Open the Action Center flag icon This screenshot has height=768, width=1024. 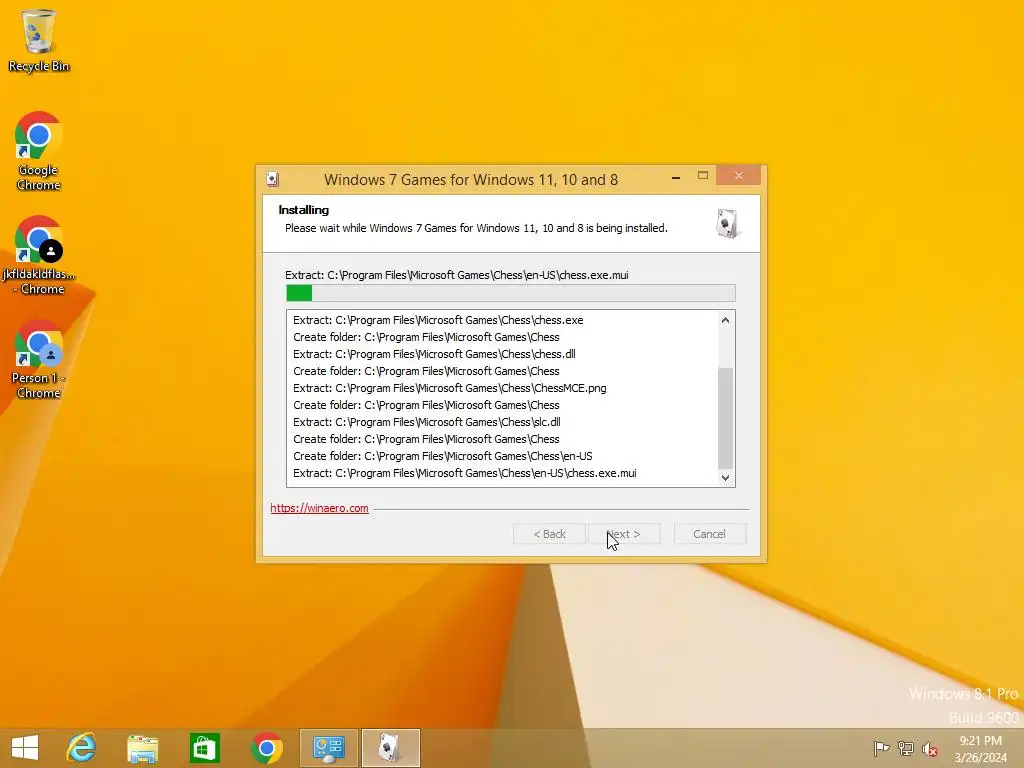click(x=881, y=748)
